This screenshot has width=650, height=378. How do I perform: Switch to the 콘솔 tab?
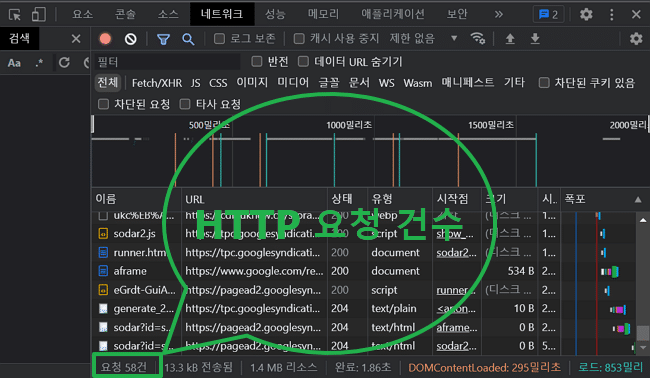125,14
